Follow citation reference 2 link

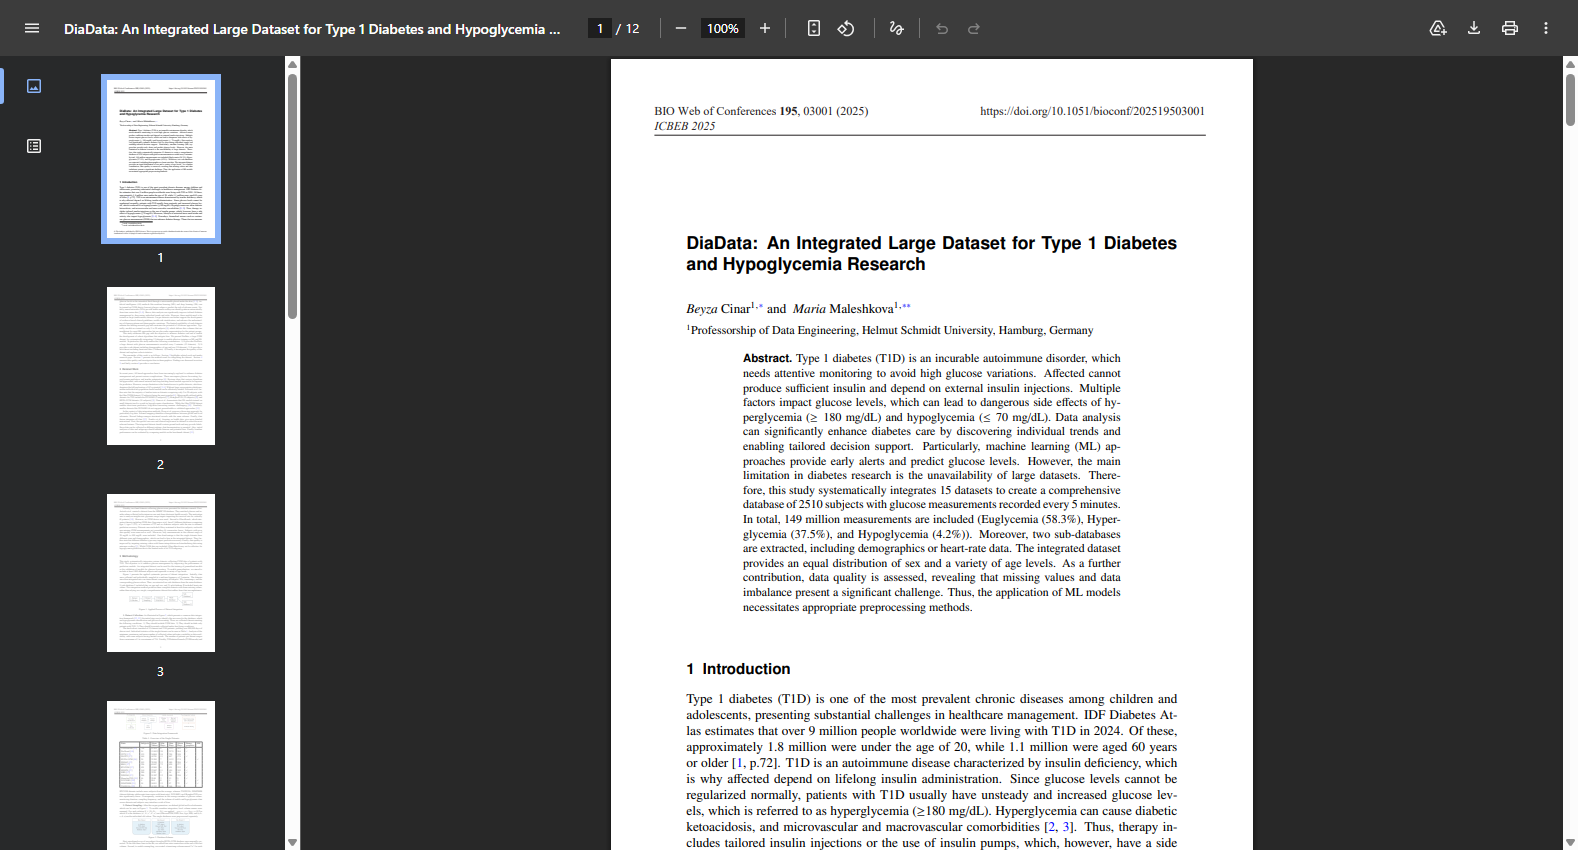(1051, 827)
